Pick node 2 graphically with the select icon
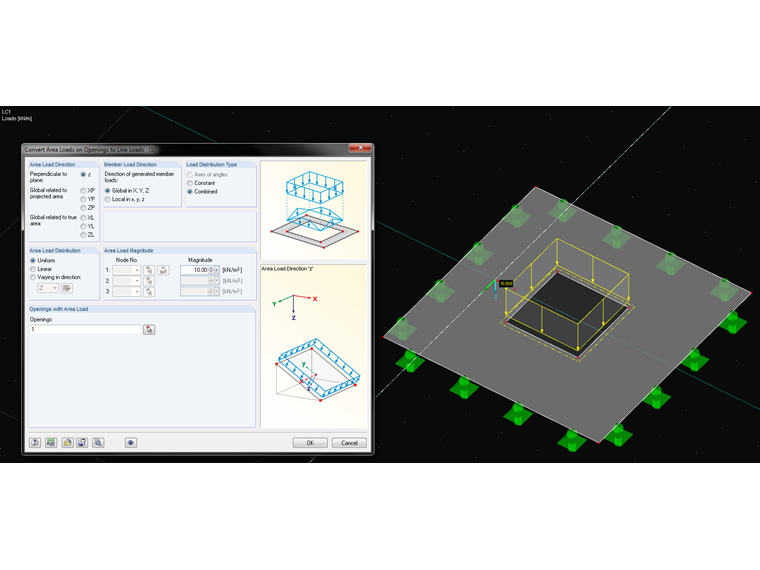The width and height of the screenshot is (760, 570). (149, 281)
